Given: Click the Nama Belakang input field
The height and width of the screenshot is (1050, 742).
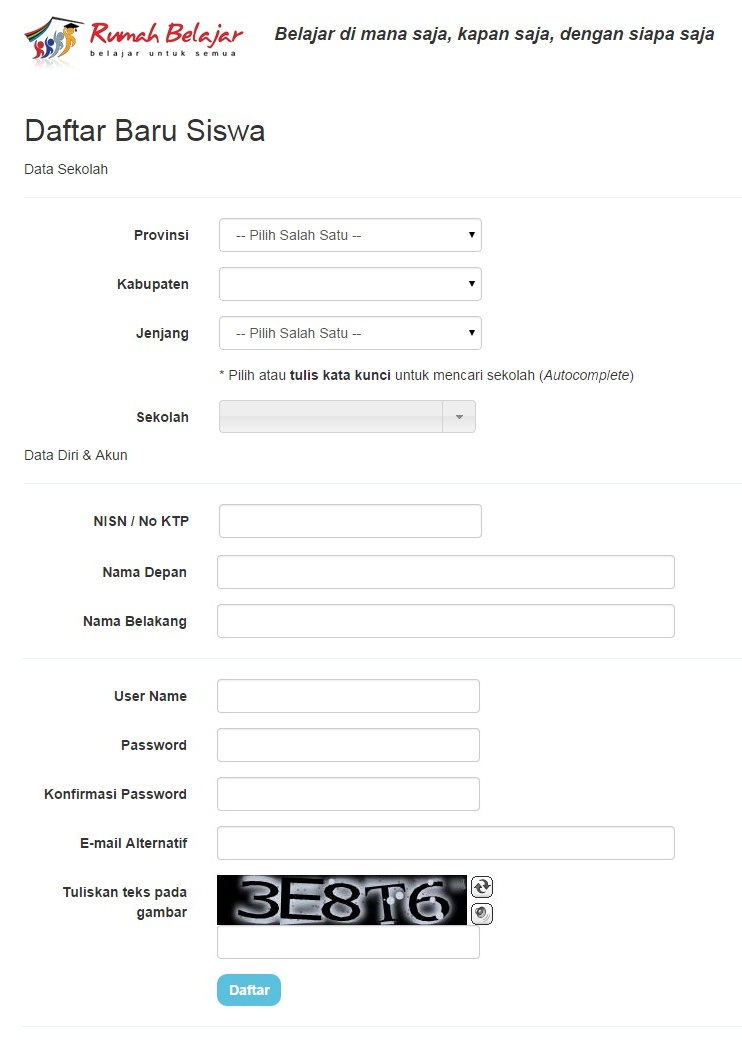Looking at the screenshot, I should [x=445, y=621].
